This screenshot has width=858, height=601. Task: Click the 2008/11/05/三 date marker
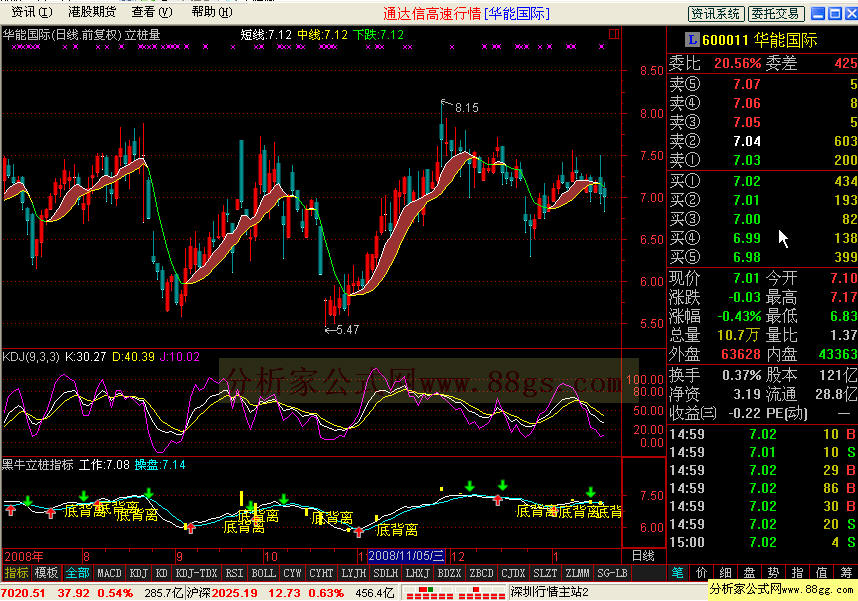tap(407, 556)
